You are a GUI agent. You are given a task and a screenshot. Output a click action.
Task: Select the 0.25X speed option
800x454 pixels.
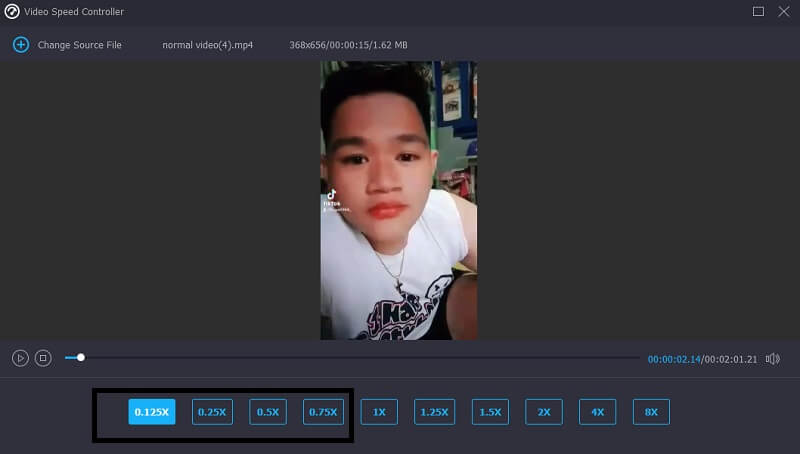pyautogui.click(x=212, y=412)
